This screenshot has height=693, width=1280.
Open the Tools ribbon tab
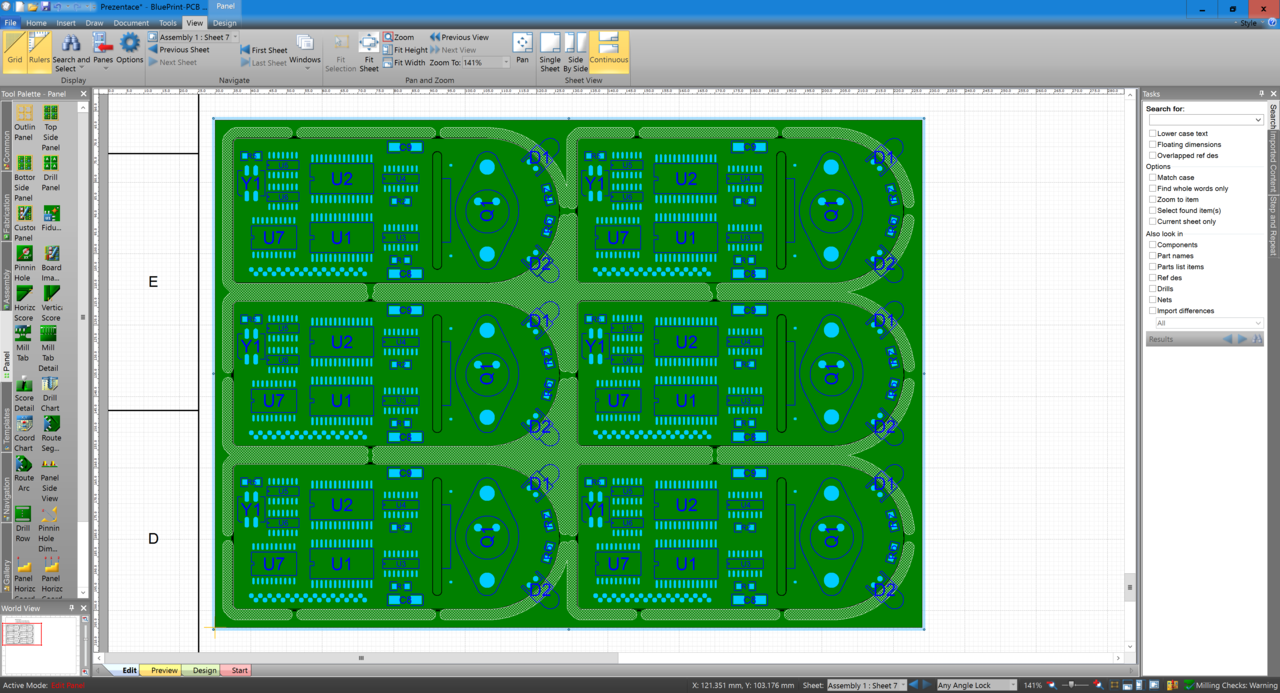click(168, 23)
